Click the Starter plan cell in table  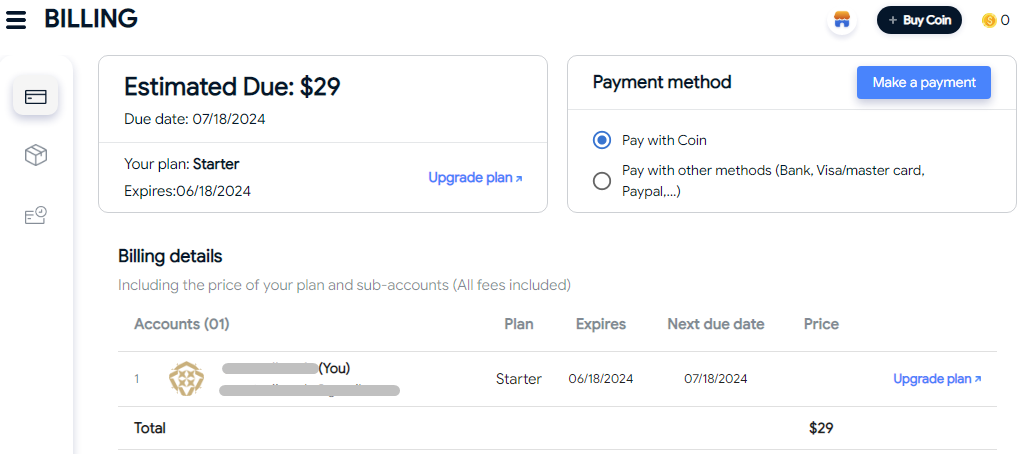click(519, 379)
